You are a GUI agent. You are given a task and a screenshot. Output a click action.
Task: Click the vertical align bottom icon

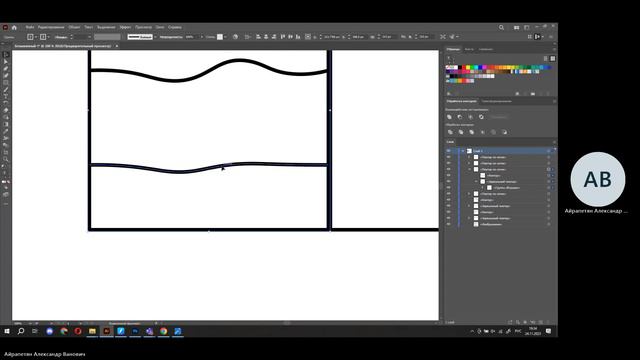point(298,37)
